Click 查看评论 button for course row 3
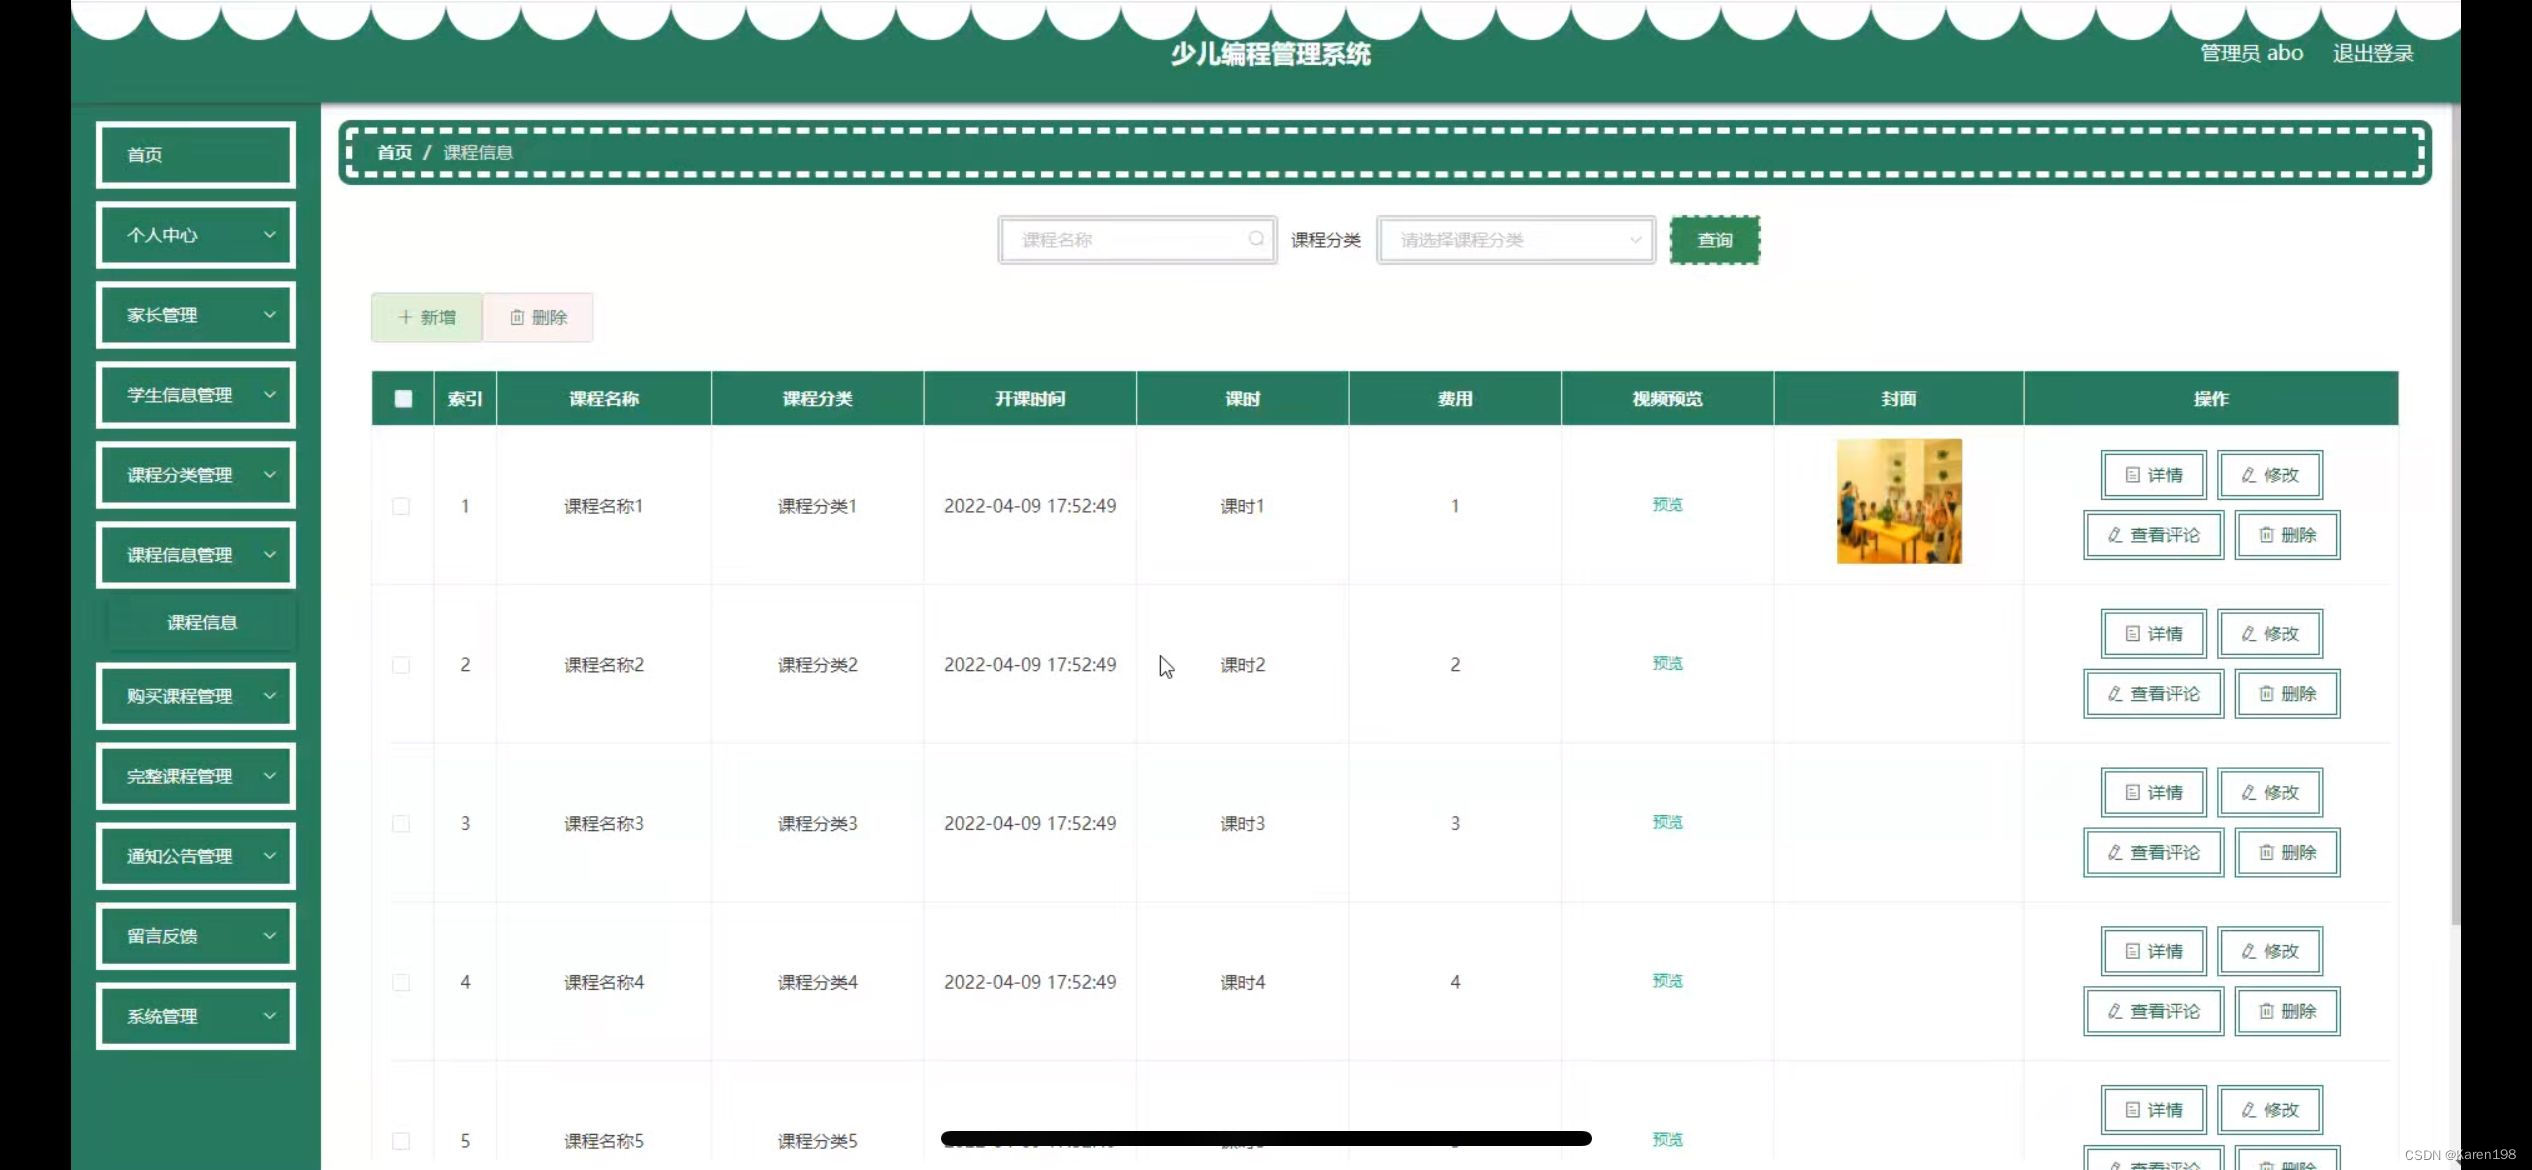Viewport: 2532px width, 1170px height. click(x=2153, y=853)
